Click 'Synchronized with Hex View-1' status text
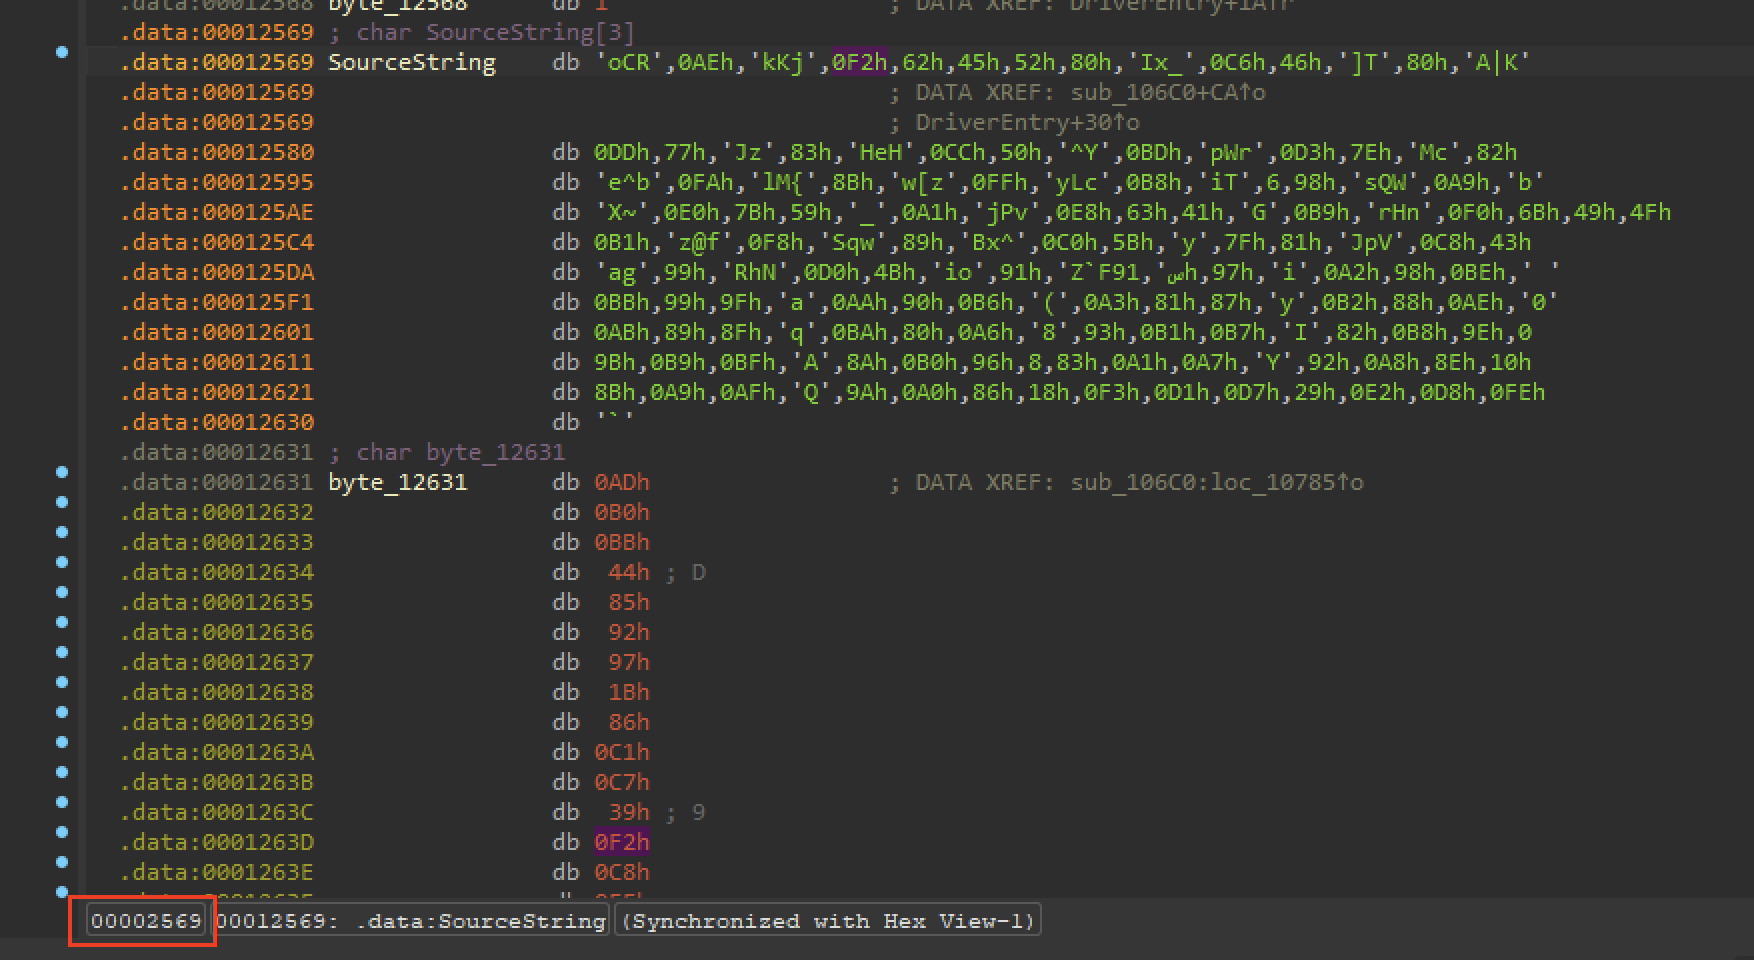 (828, 921)
